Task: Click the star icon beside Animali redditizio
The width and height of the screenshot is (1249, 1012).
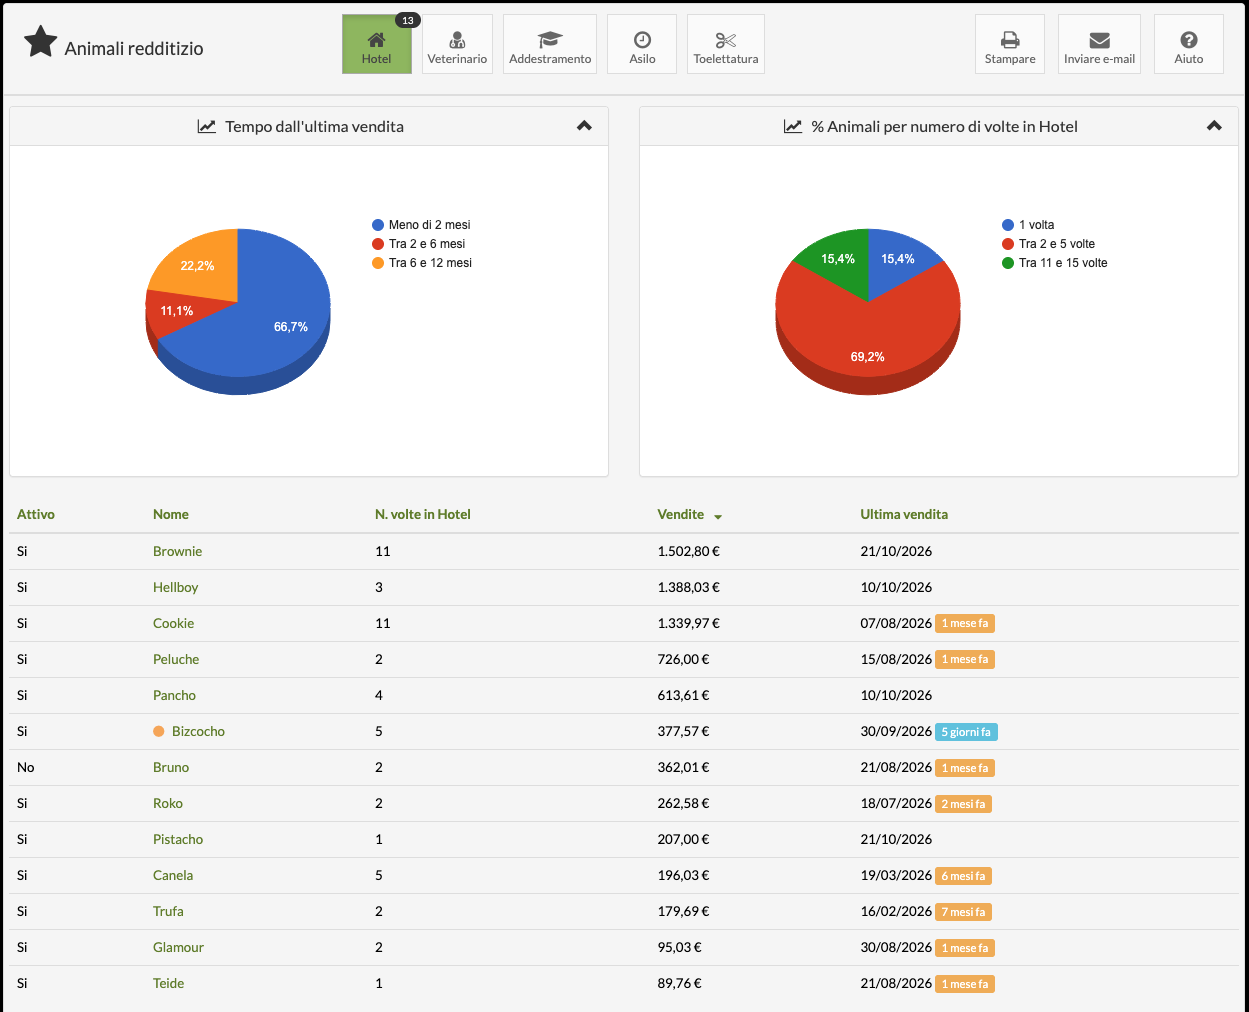Action: tap(40, 42)
